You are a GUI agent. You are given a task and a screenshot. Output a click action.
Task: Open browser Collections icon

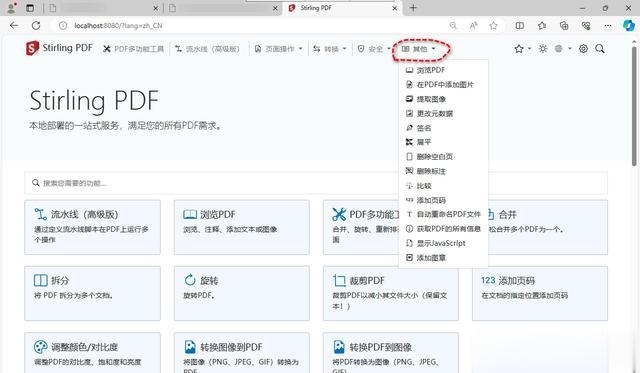pos(564,26)
